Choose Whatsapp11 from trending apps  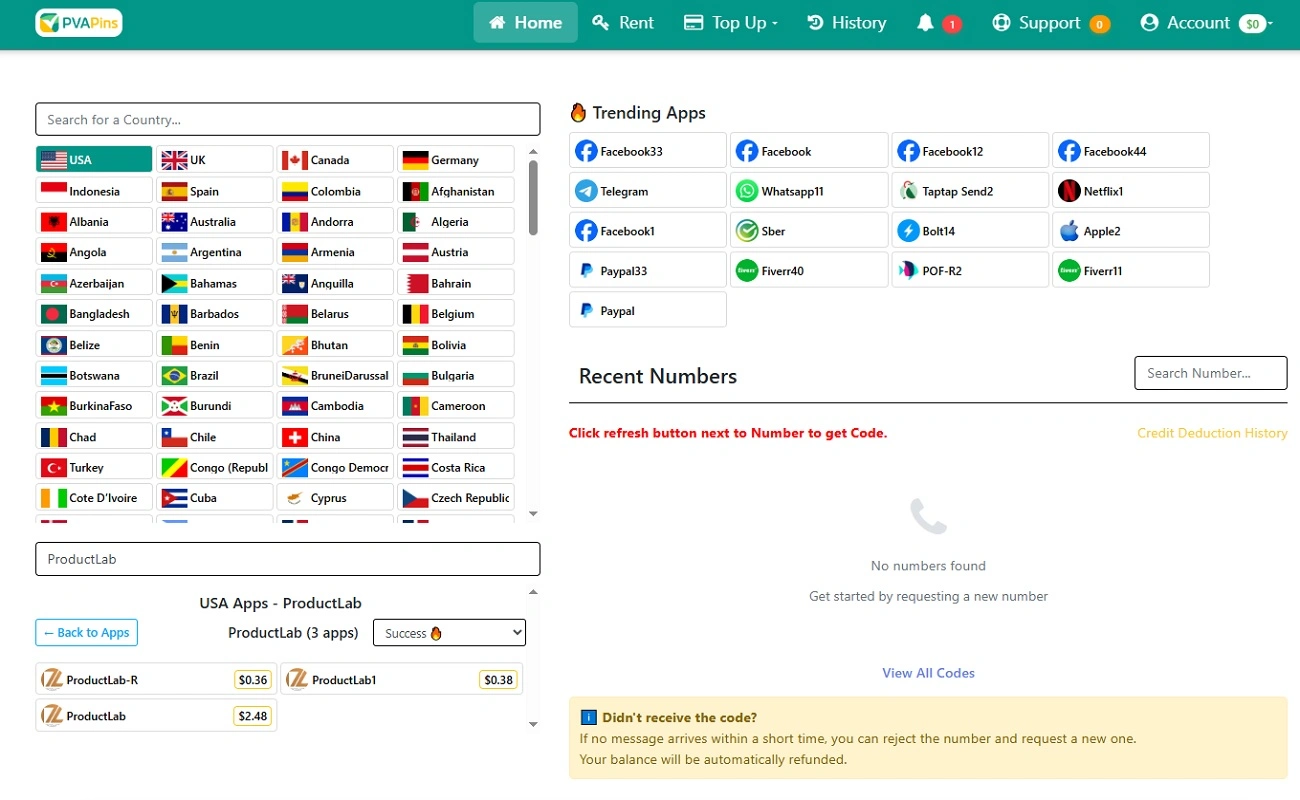[809, 190]
